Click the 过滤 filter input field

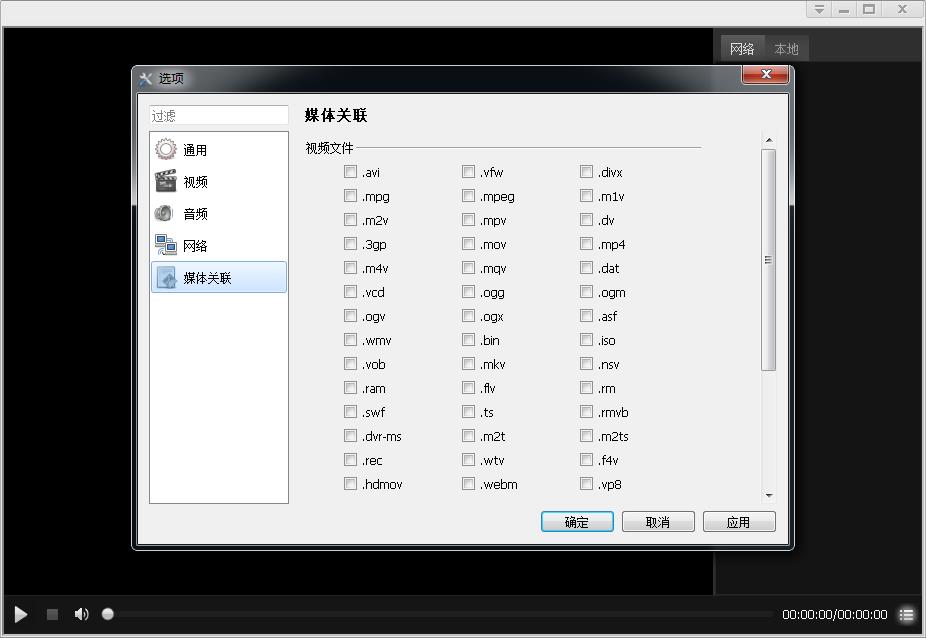(x=219, y=115)
